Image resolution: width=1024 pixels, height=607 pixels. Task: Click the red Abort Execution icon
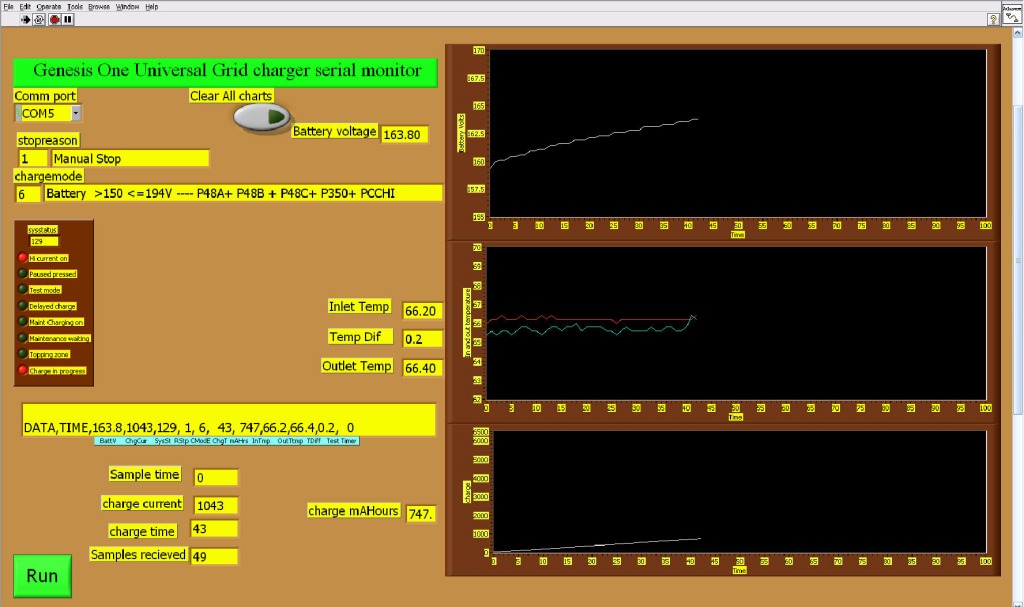coord(55,20)
